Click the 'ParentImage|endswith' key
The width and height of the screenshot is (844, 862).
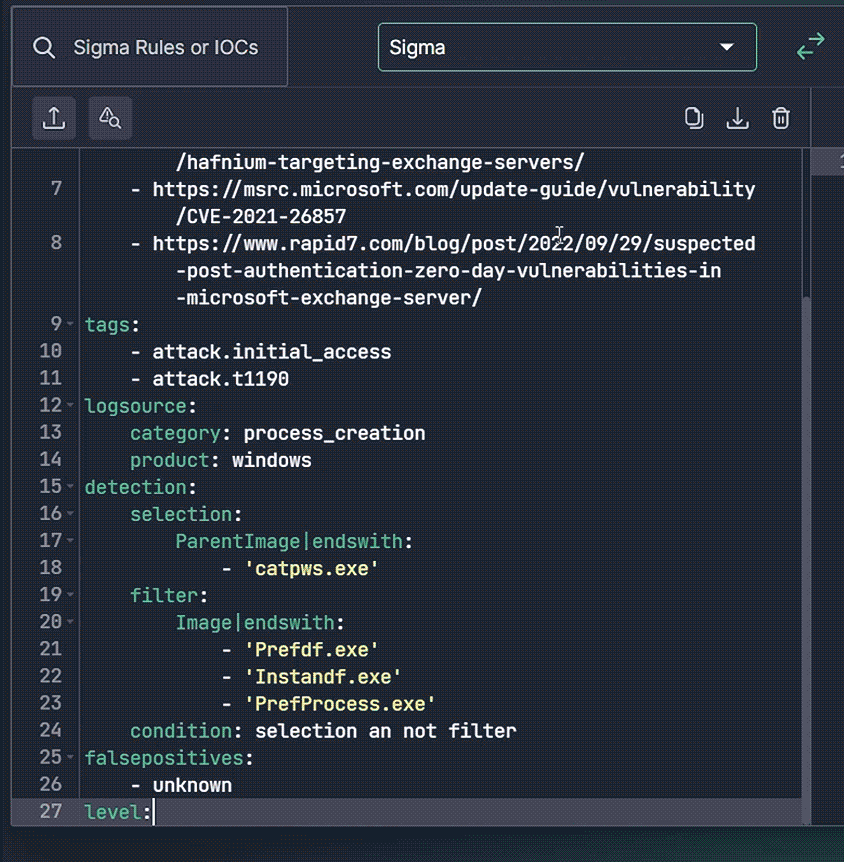(x=289, y=541)
